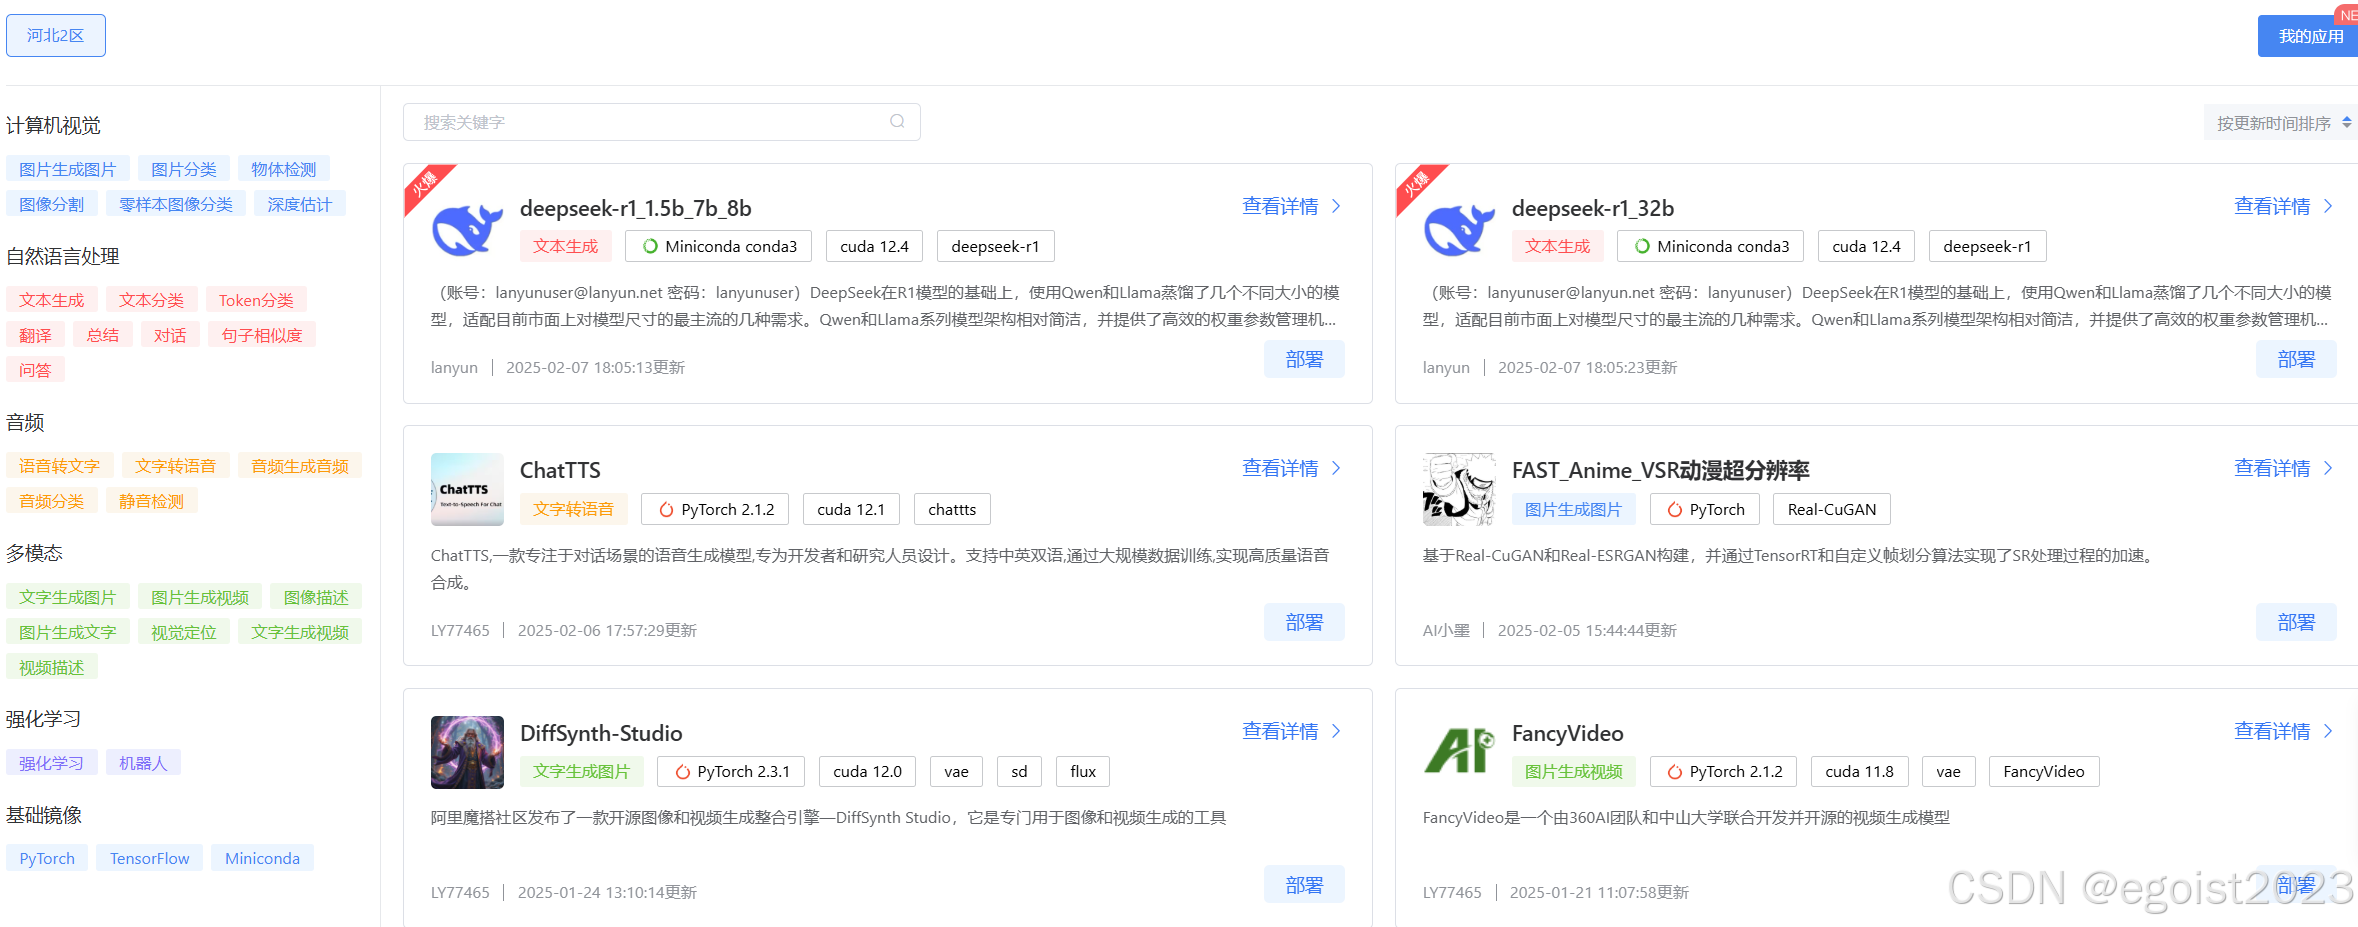
Task: Click the search magnifier icon
Action: pyautogui.click(x=896, y=121)
